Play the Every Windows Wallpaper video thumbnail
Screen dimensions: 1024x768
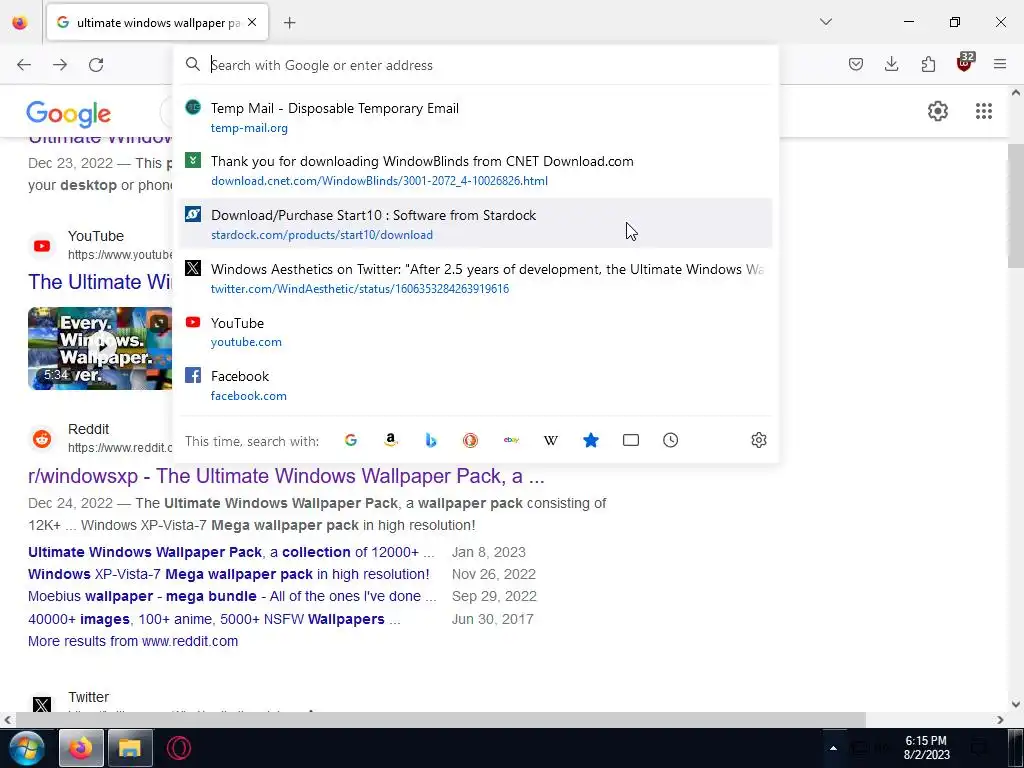[100, 348]
